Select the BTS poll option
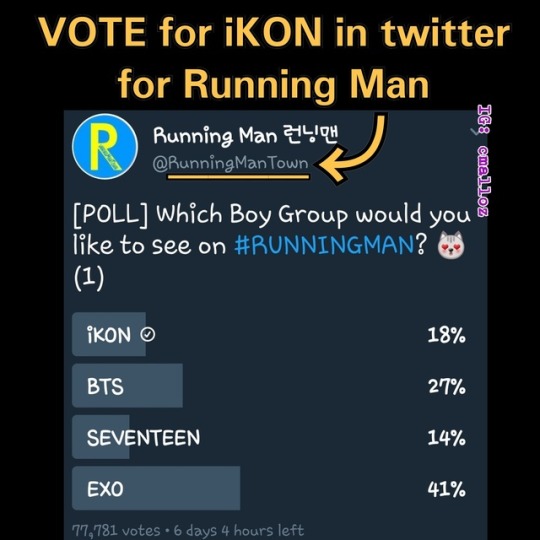The height and width of the screenshot is (540, 540). pyautogui.click(x=269, y=386)
